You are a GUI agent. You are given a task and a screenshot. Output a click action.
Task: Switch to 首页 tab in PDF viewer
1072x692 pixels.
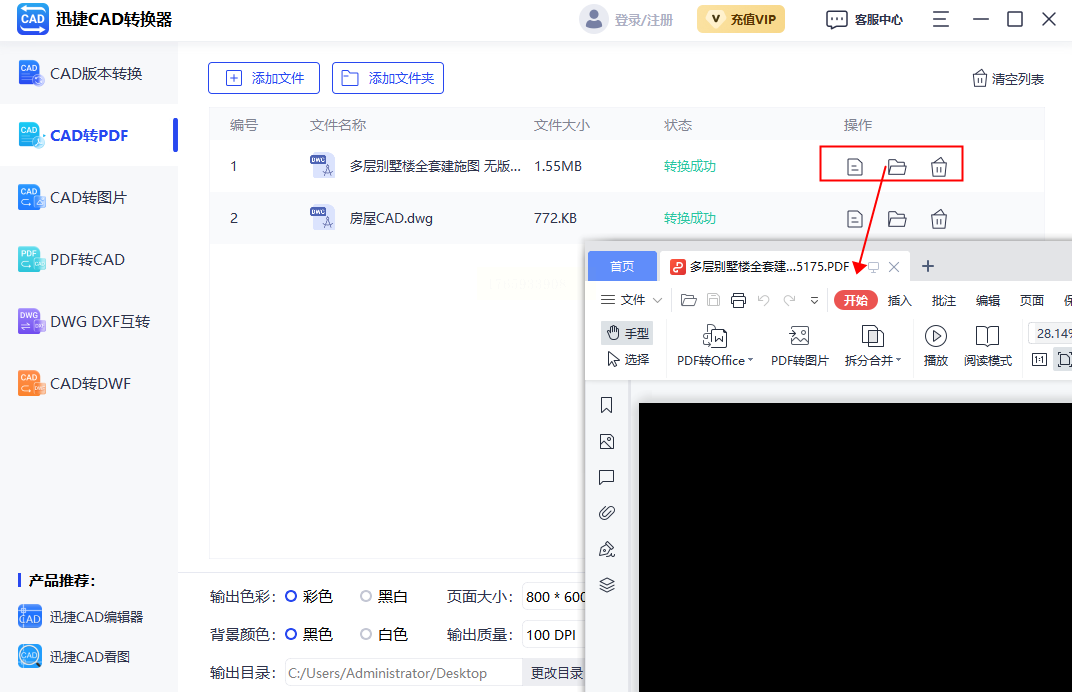point(622,266)
